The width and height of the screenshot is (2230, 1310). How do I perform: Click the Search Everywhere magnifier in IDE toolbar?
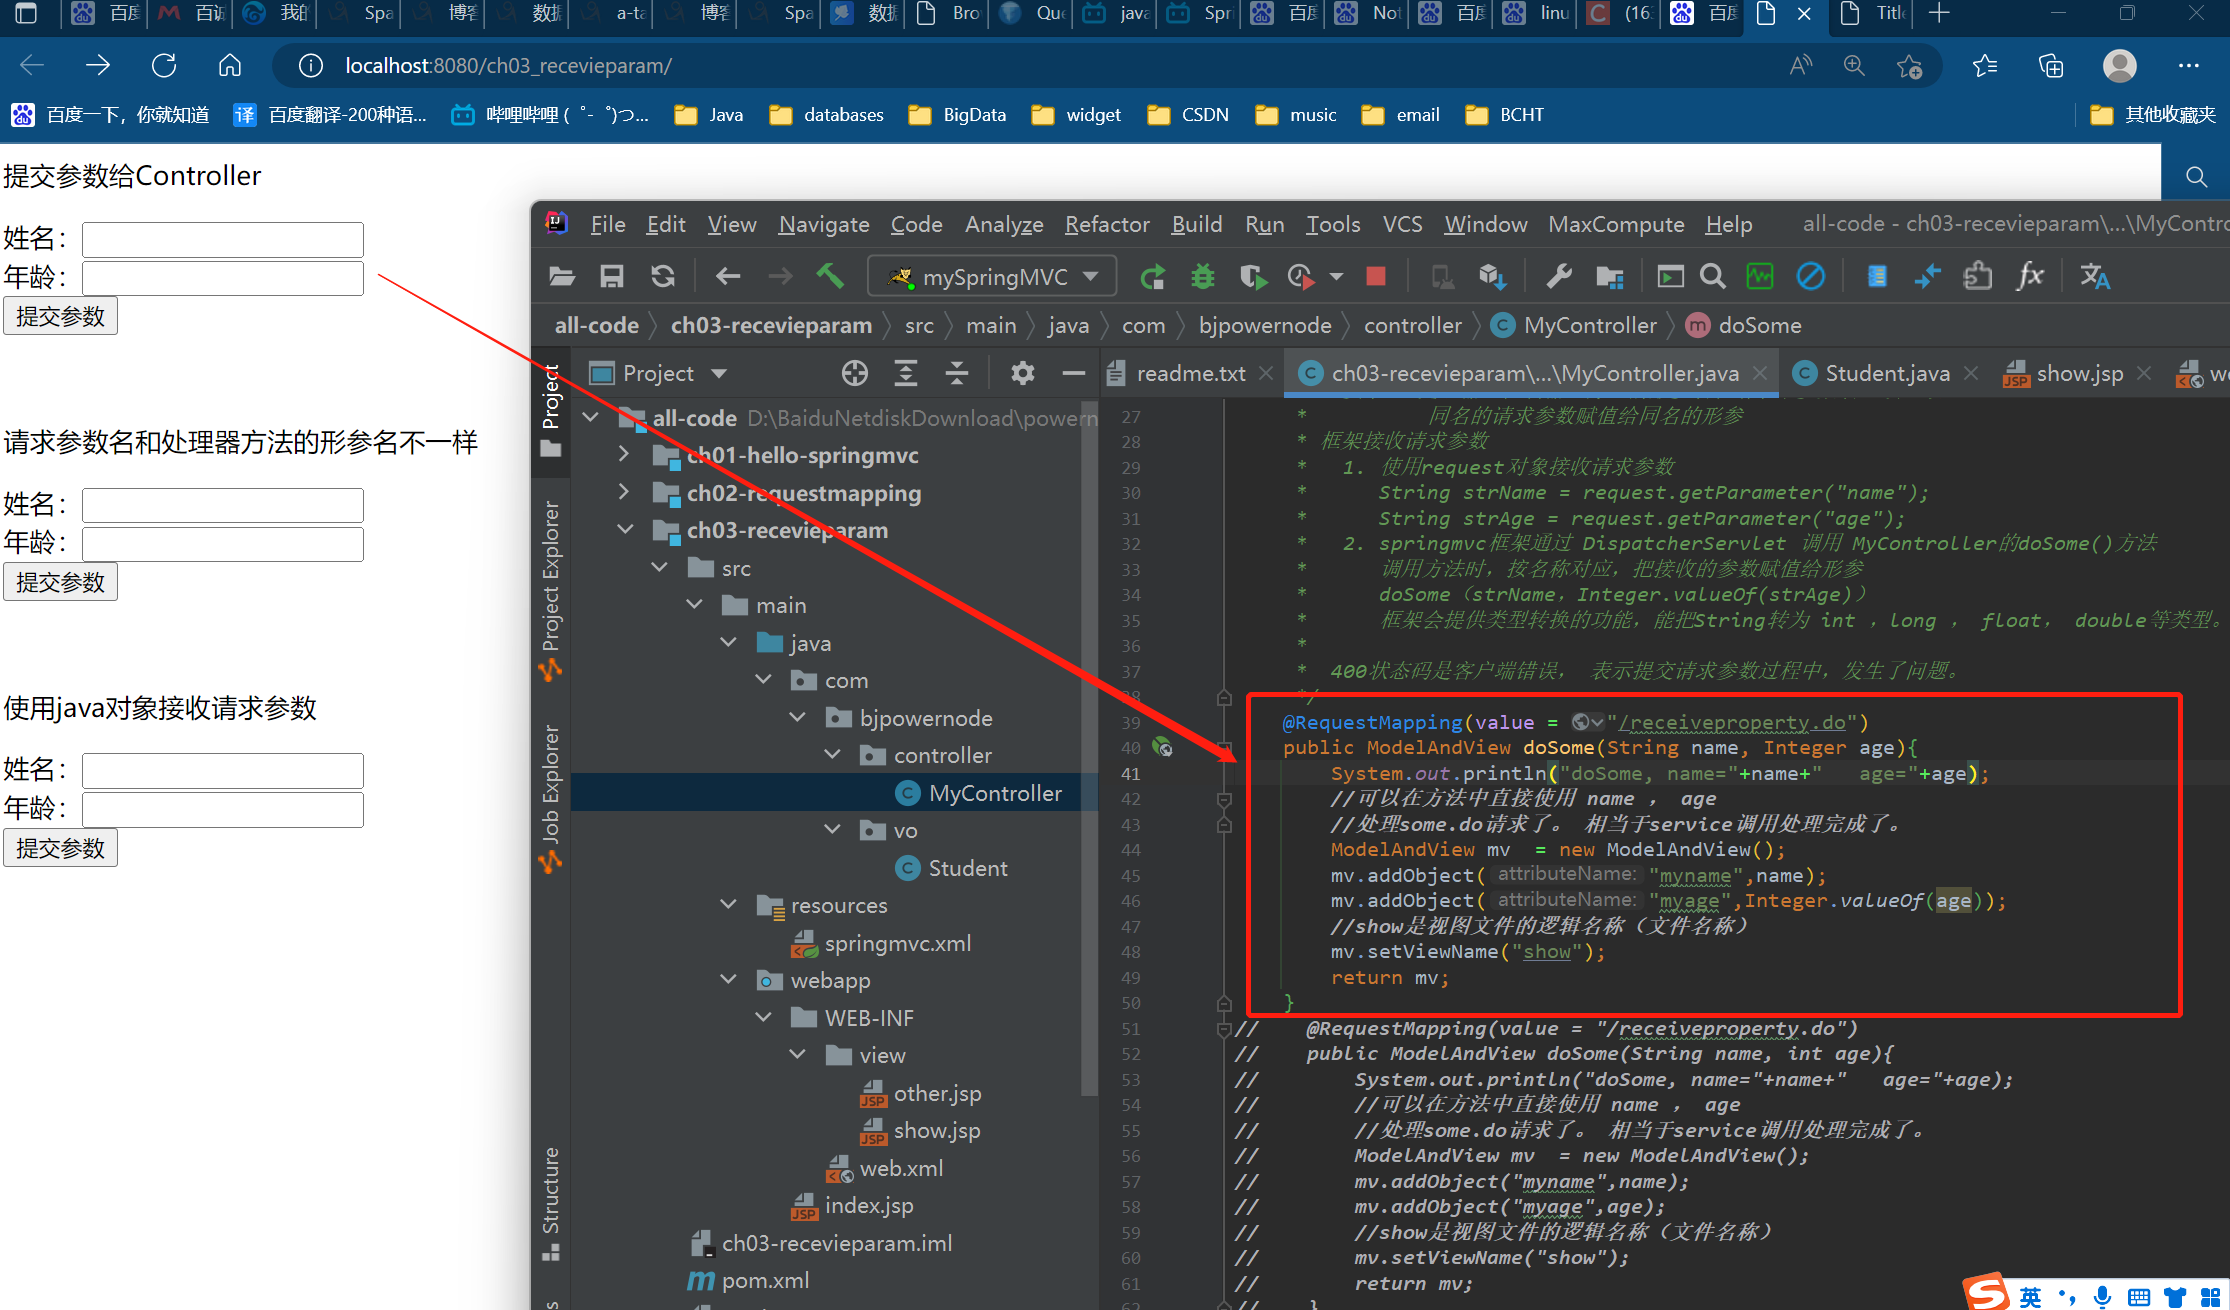[x=1713, y=277]
